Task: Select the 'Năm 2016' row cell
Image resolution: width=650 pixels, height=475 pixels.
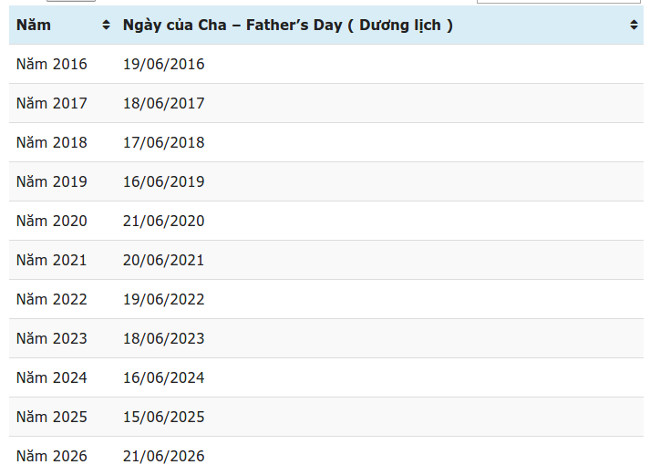Action: tap(52, 64)
